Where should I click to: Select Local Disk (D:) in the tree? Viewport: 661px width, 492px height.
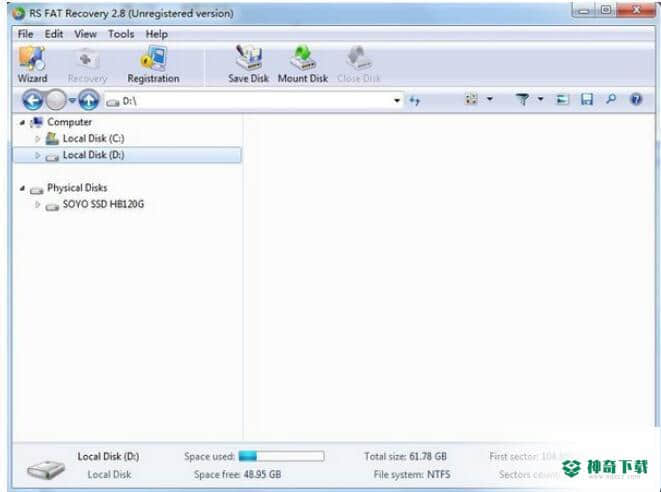tap(93, 155)
